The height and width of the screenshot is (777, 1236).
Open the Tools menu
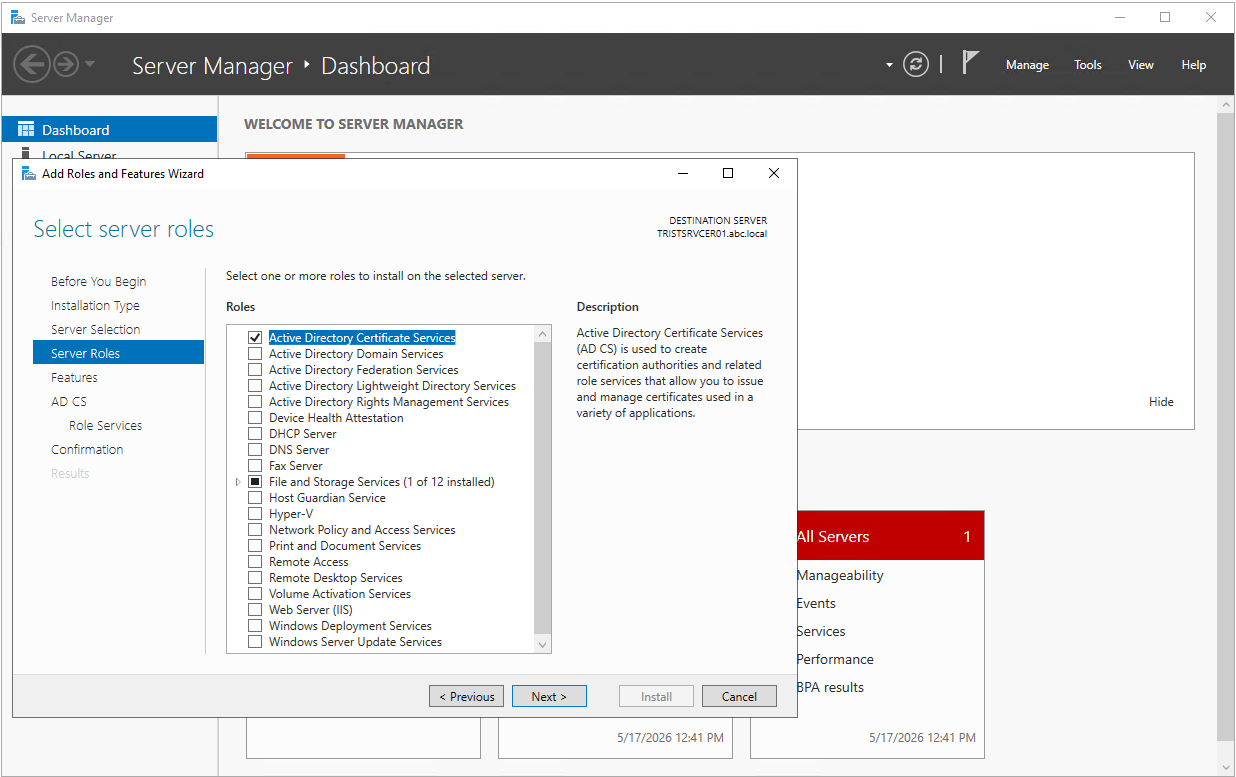point(1088,65)
